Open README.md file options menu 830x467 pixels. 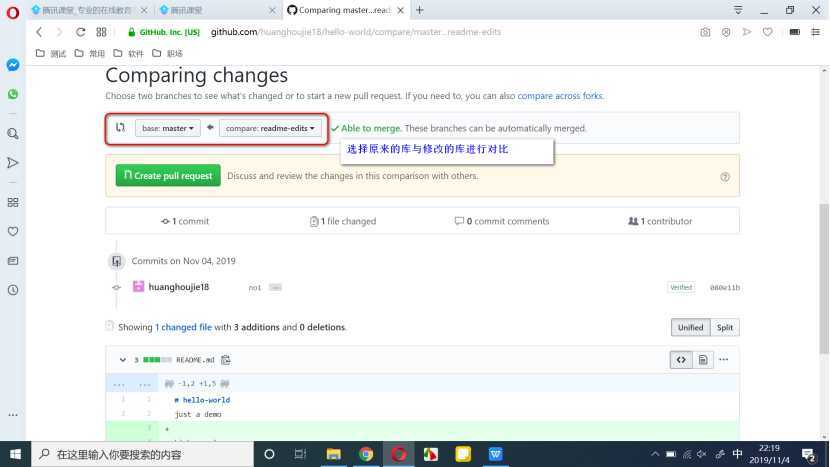tap(724, 360)
